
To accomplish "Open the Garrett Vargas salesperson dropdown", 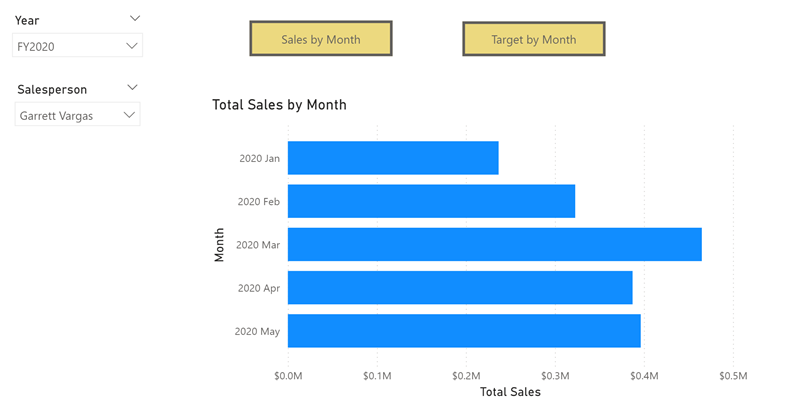I will [77, 115].
